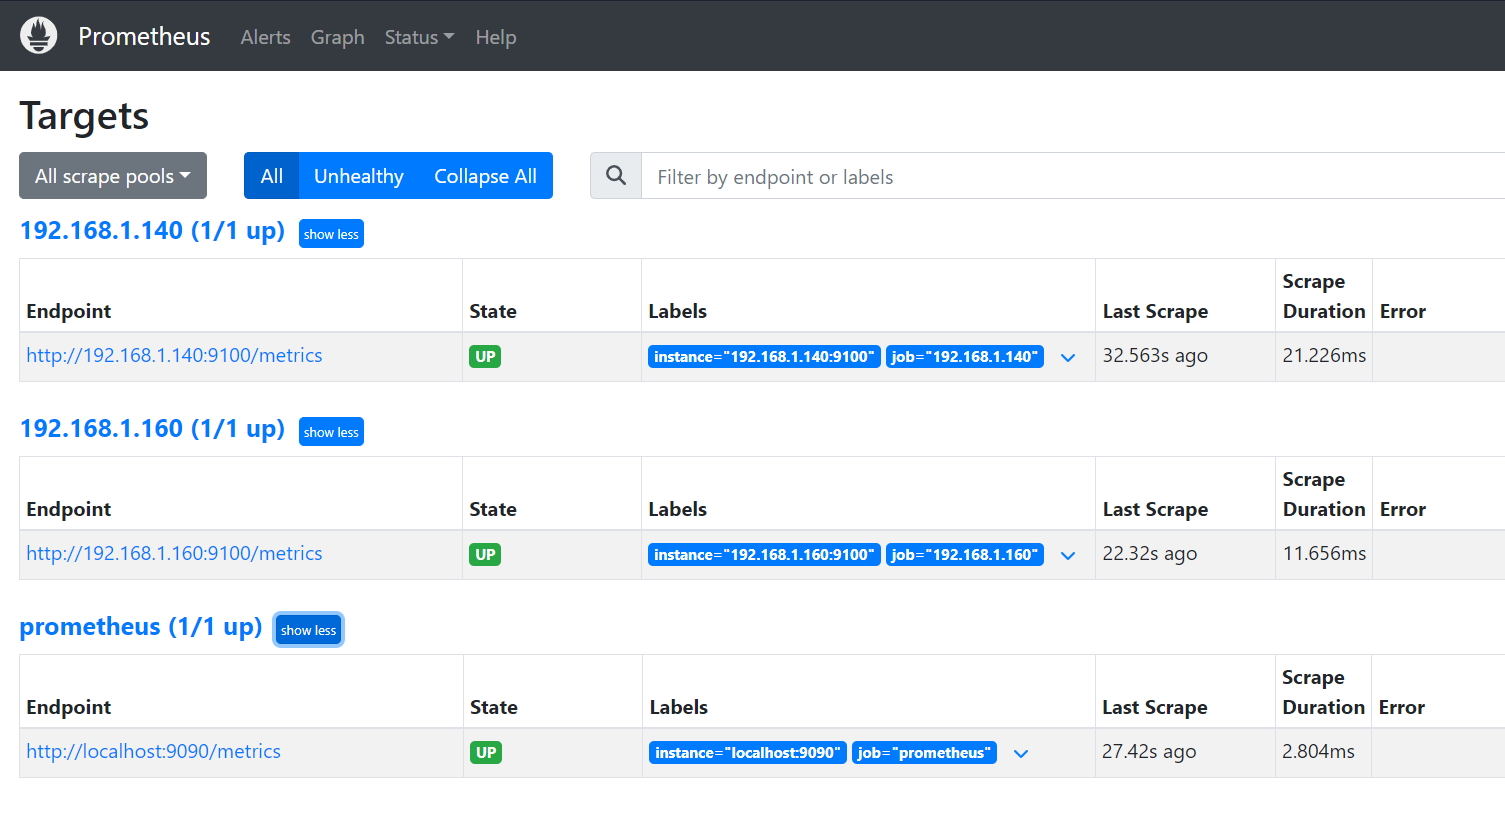
Task: Click the UP state badge for 192.168.1.140
Action: [x=486, y=357]
